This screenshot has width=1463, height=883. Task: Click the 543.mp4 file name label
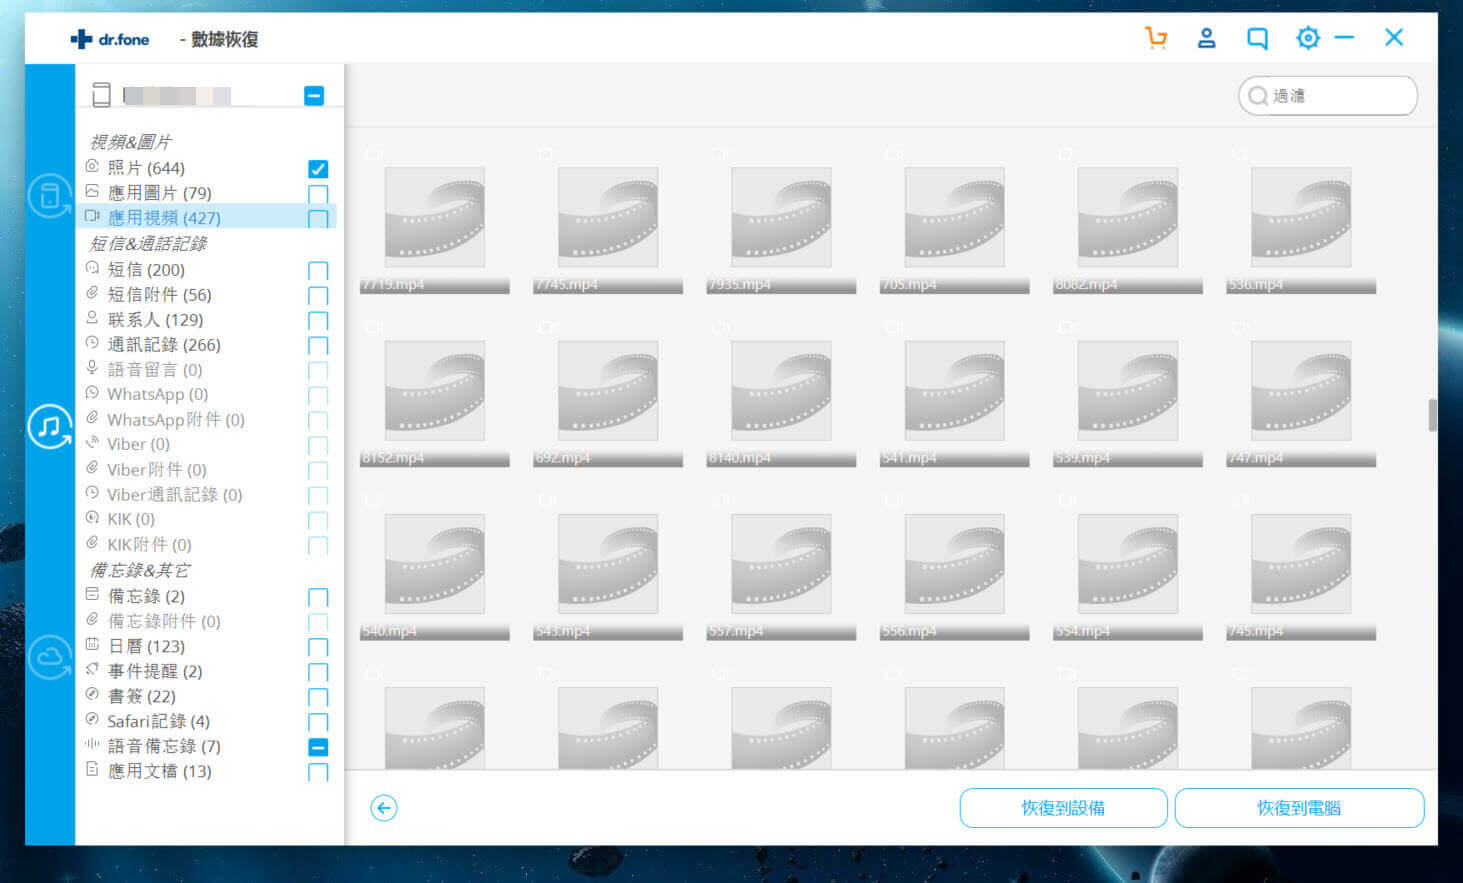click(x=562, y=631)
